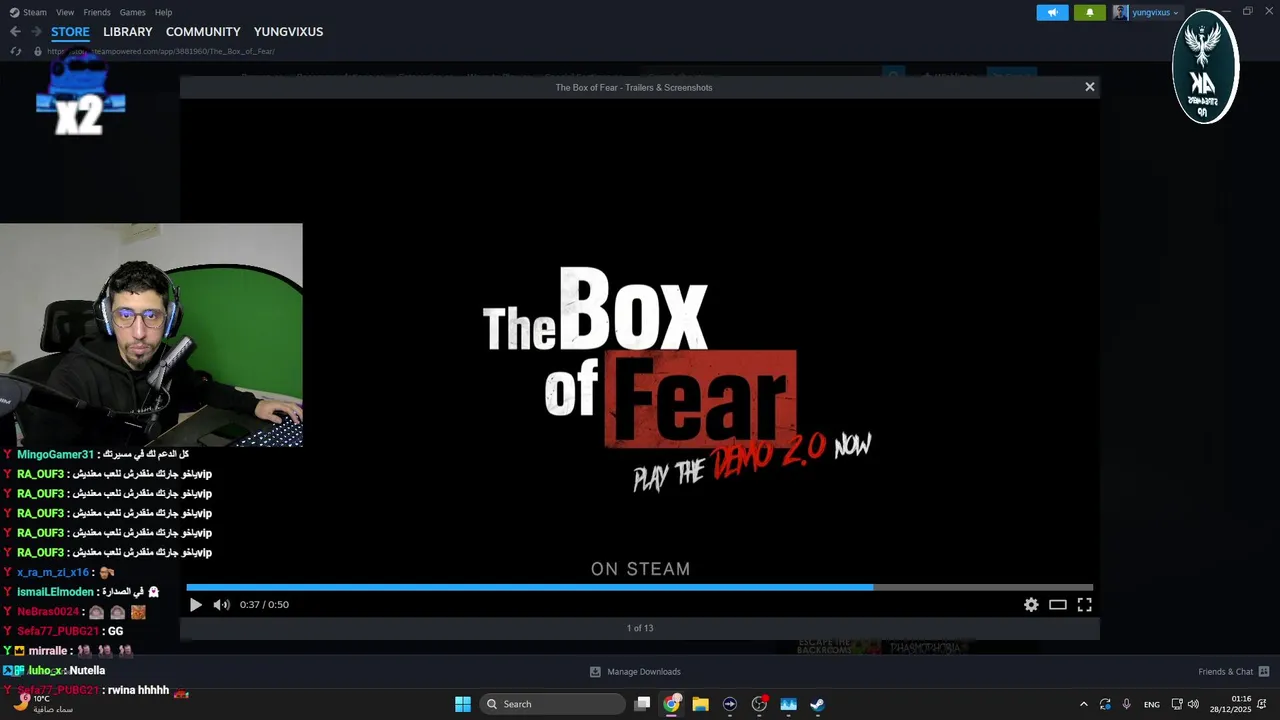The width and height of the screenshot is (1280, 720).
Task: Click the sync tray icon
Action: pos(1105,704)
